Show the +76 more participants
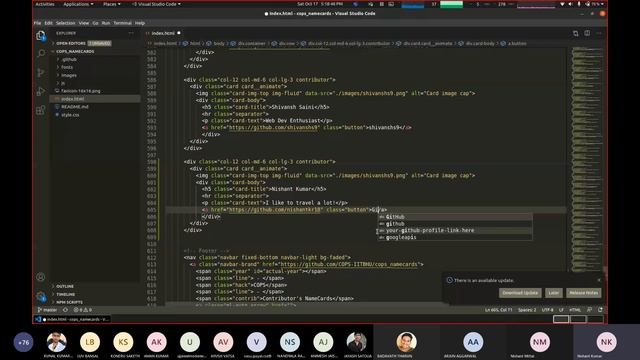 tap(23, 342)
